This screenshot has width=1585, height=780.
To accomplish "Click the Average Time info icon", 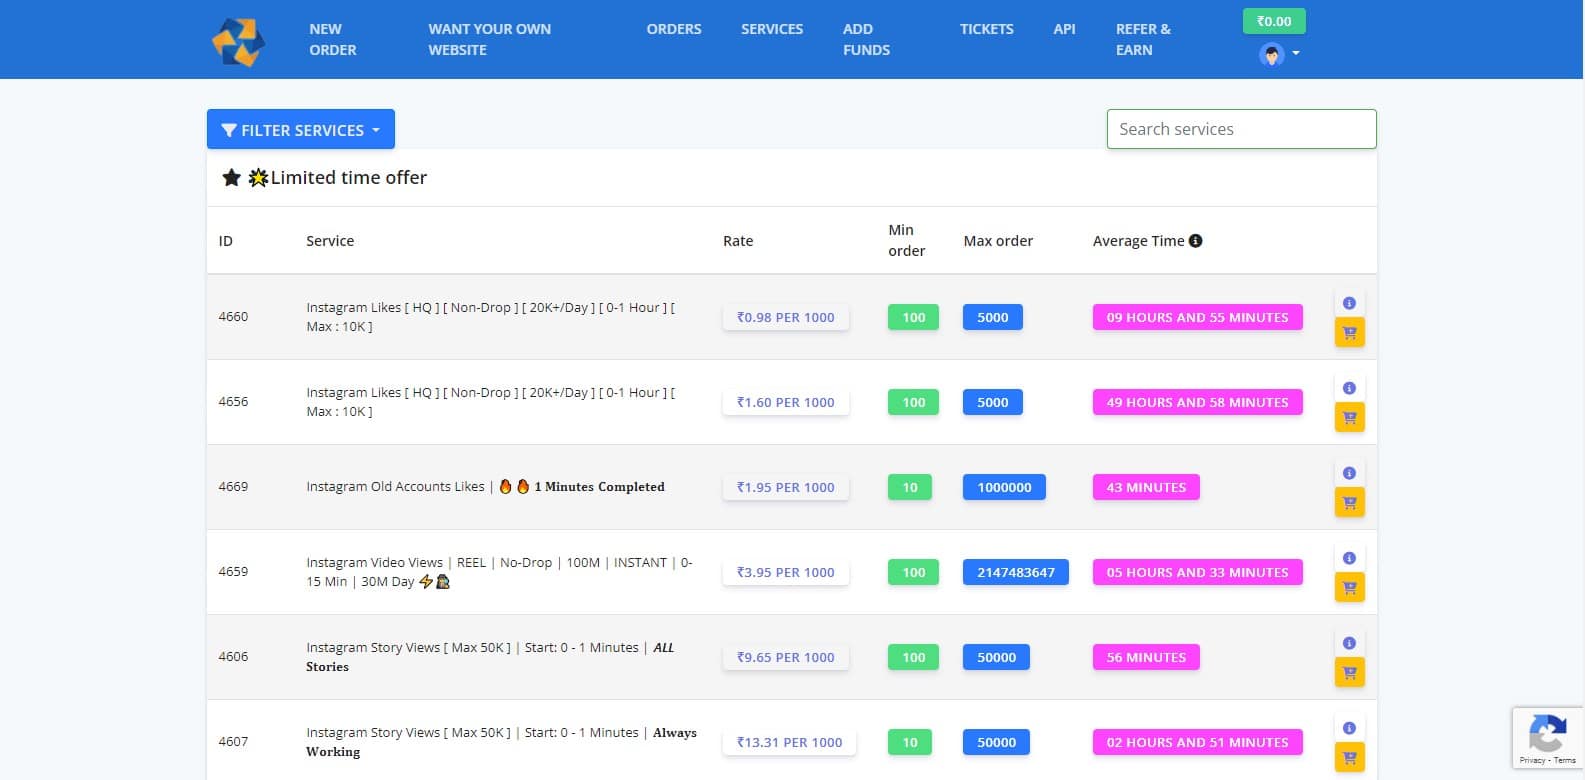I will pyautogui.click(x=1196, y=241).
